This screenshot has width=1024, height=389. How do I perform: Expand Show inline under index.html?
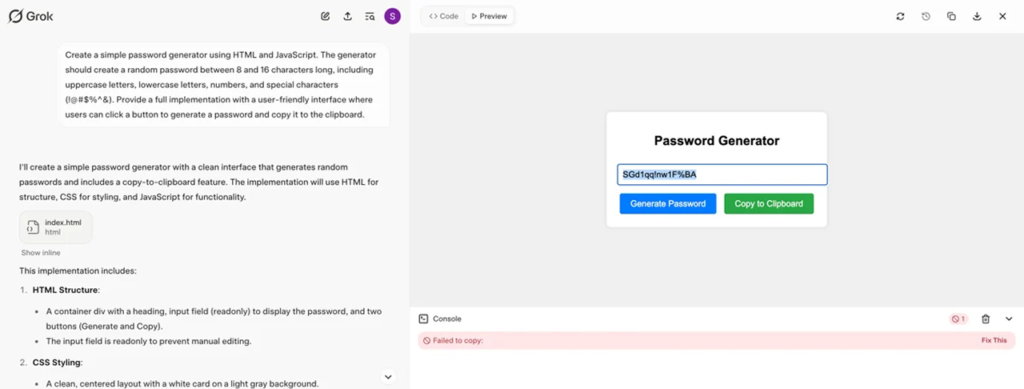tap(40, 253)
